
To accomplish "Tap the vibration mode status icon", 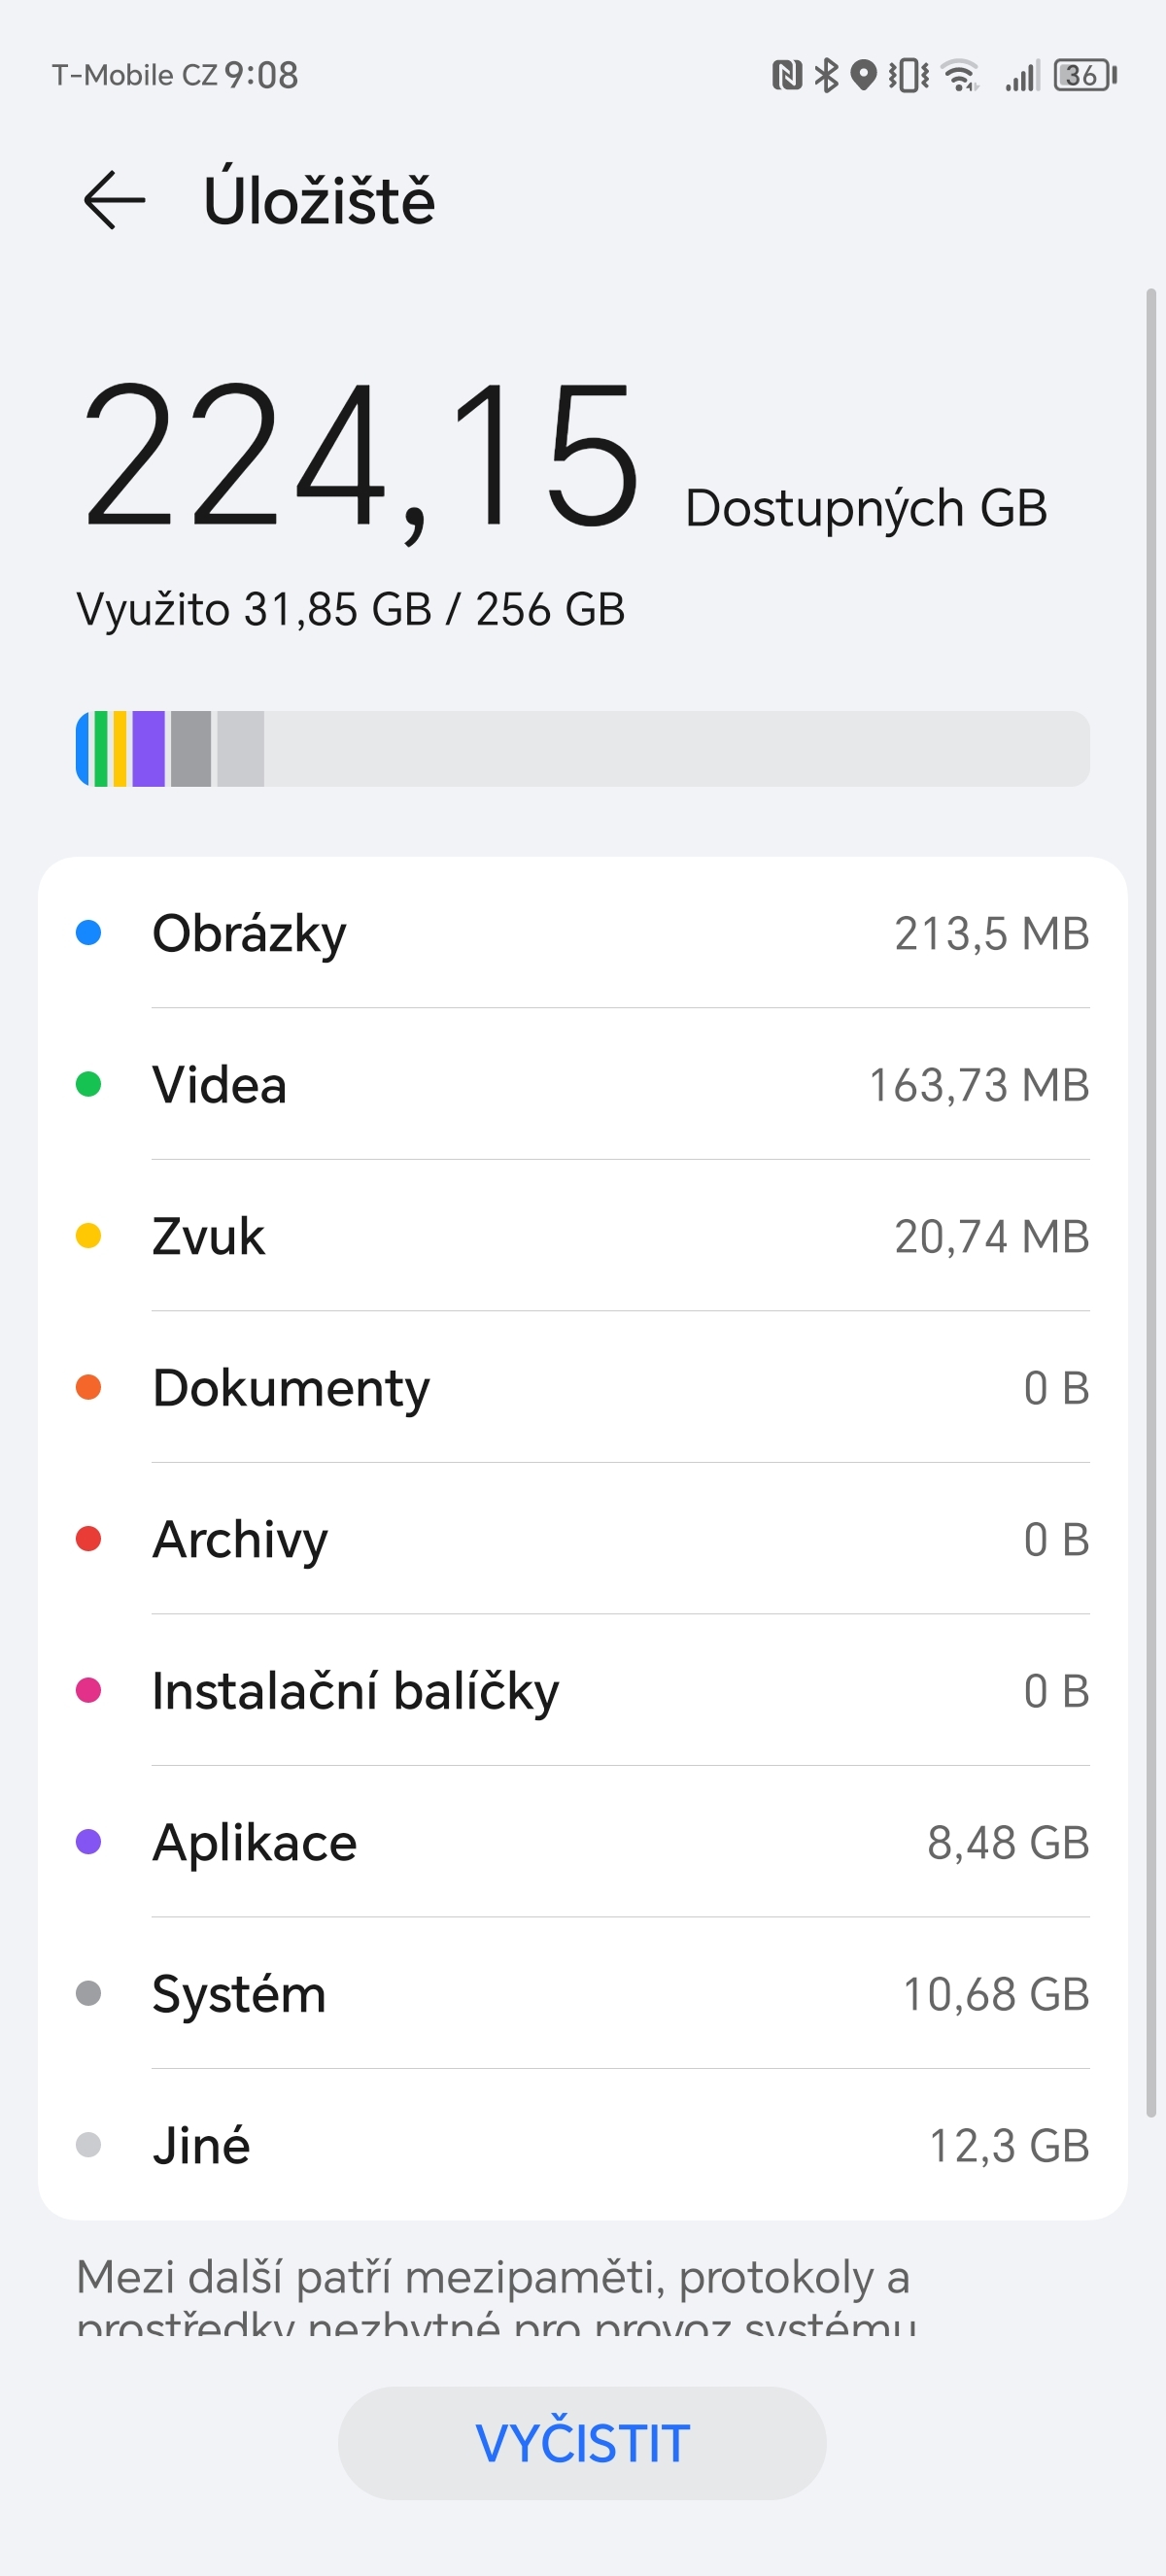I will [908, 75].
